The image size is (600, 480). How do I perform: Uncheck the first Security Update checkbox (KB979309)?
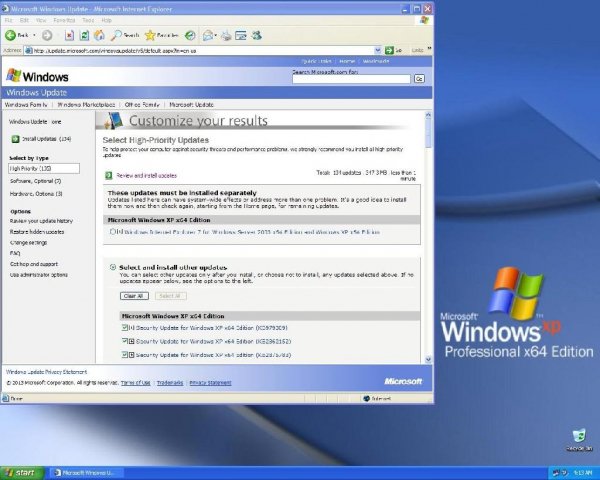pos(124,327)
